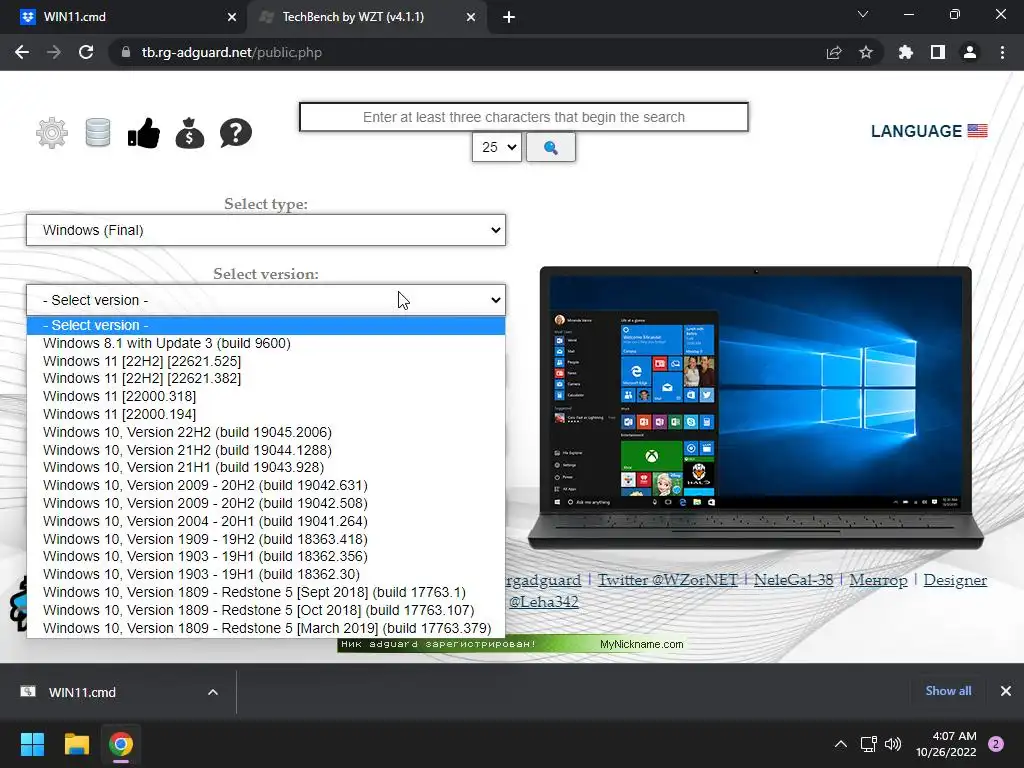Open the Chrome three-dot menu

click(1002, 52)
